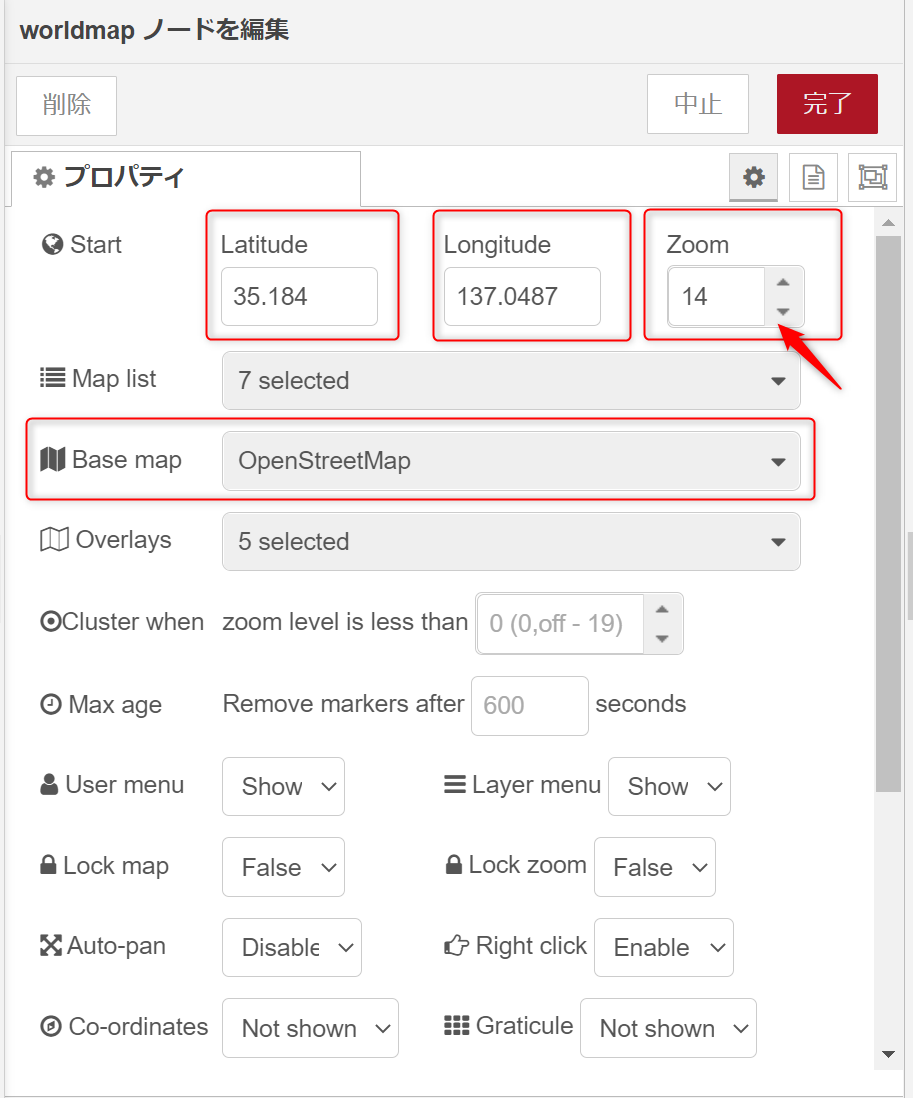Image resolution: width=913 pixels, height=1098 pixels.
Task: Increase the Zoom value with up arrow
Action: click(783, 282)
